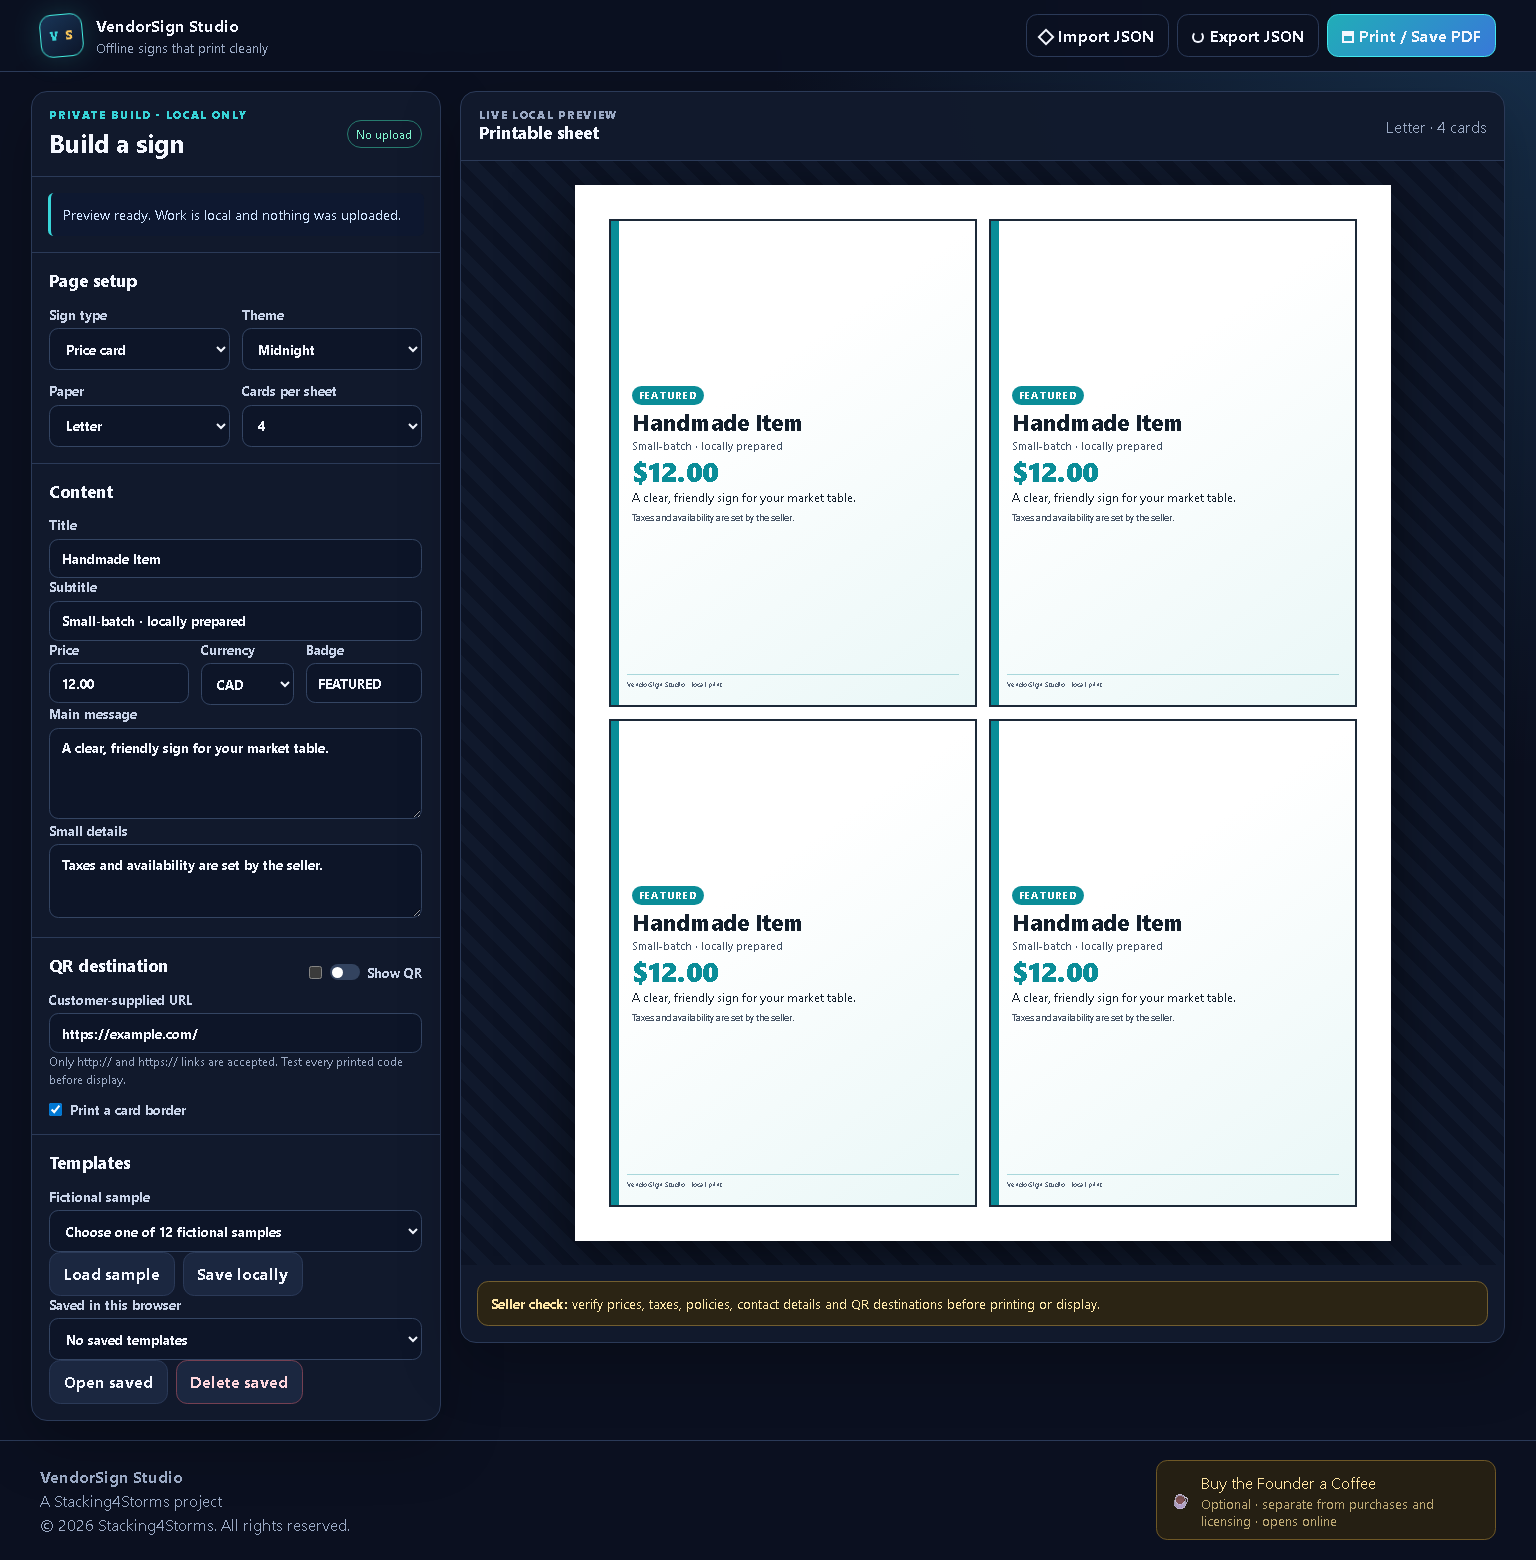Click the "Preview ready" status message

coord(235,215)
